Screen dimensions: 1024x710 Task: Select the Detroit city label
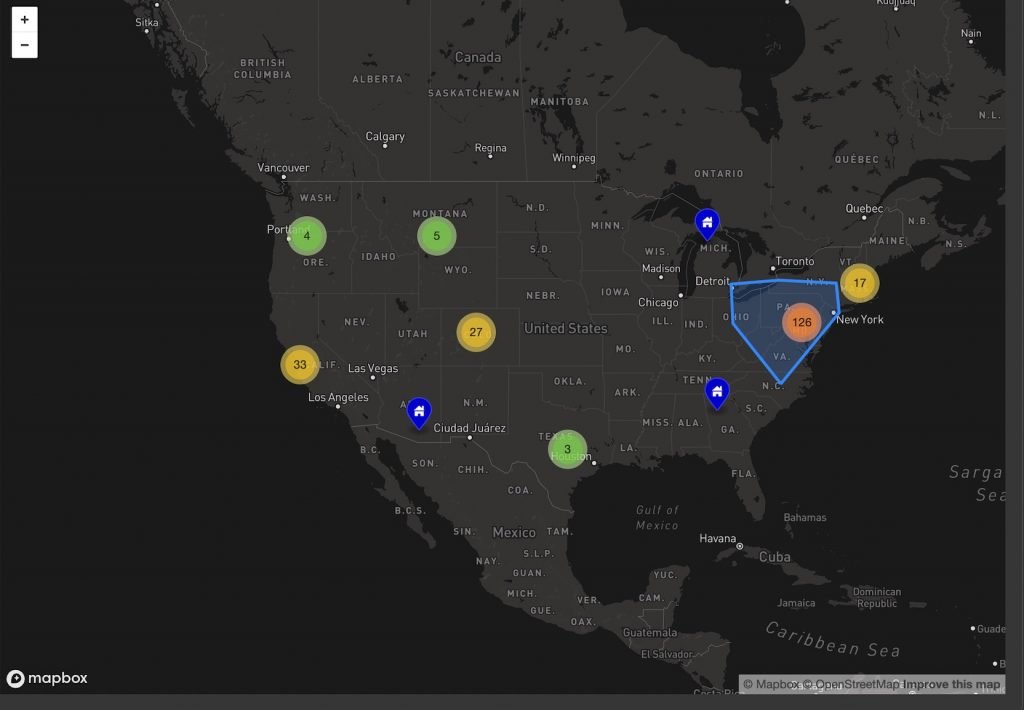click(x=712, y=281)
